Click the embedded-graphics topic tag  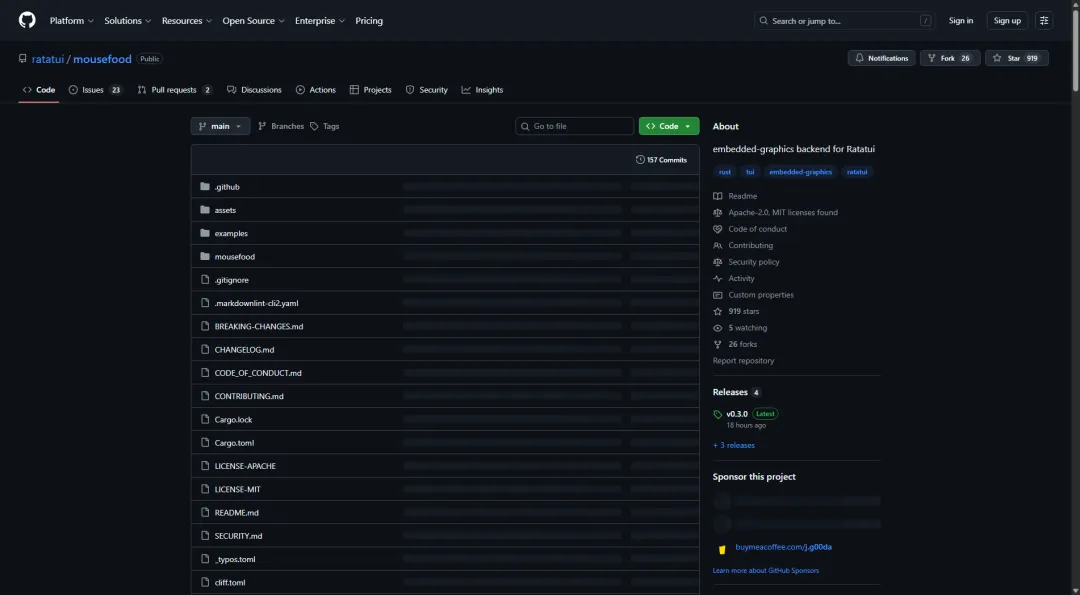coord(800,172)
